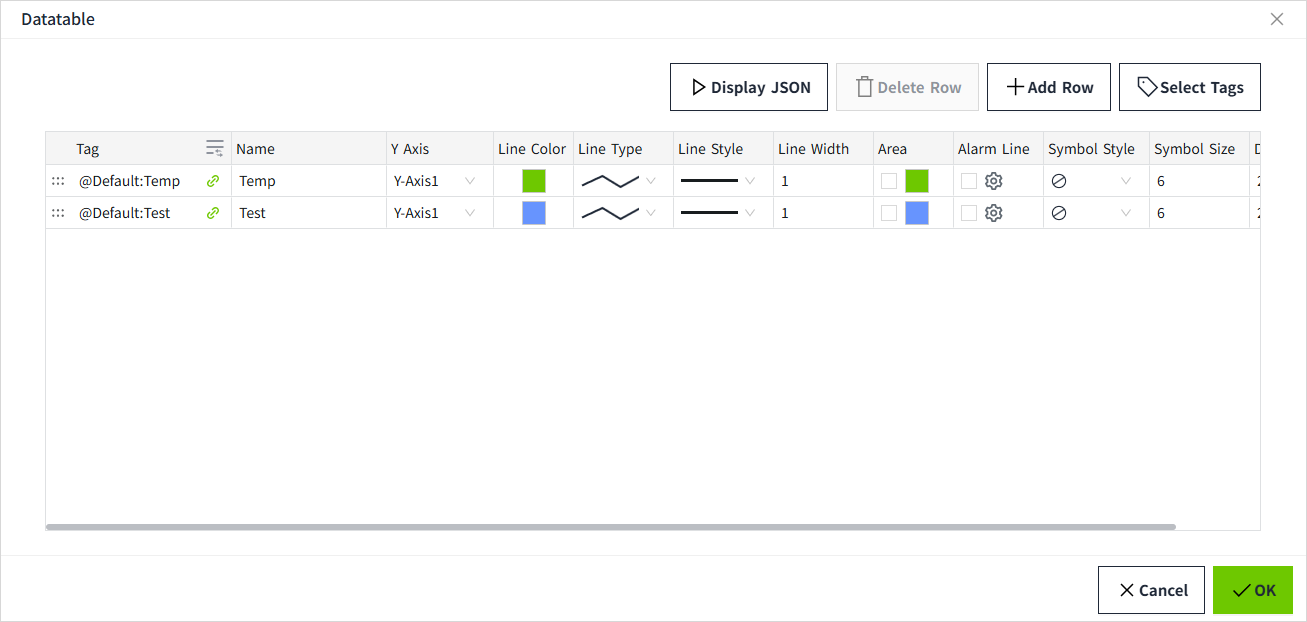The height and width of the screenshot is (622, 1307).
Task: Click the Add Row button
Action: pyautogui.click(x=1049, y=87)
